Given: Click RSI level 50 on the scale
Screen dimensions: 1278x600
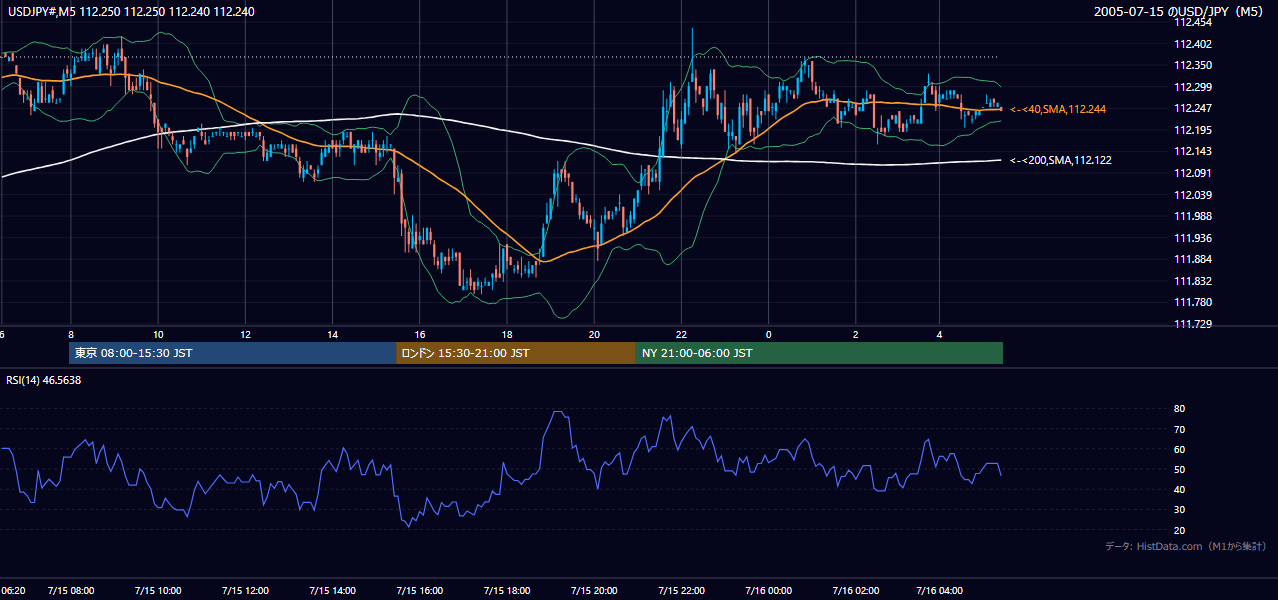Looking at the screenshot, I should (1179, 469).
